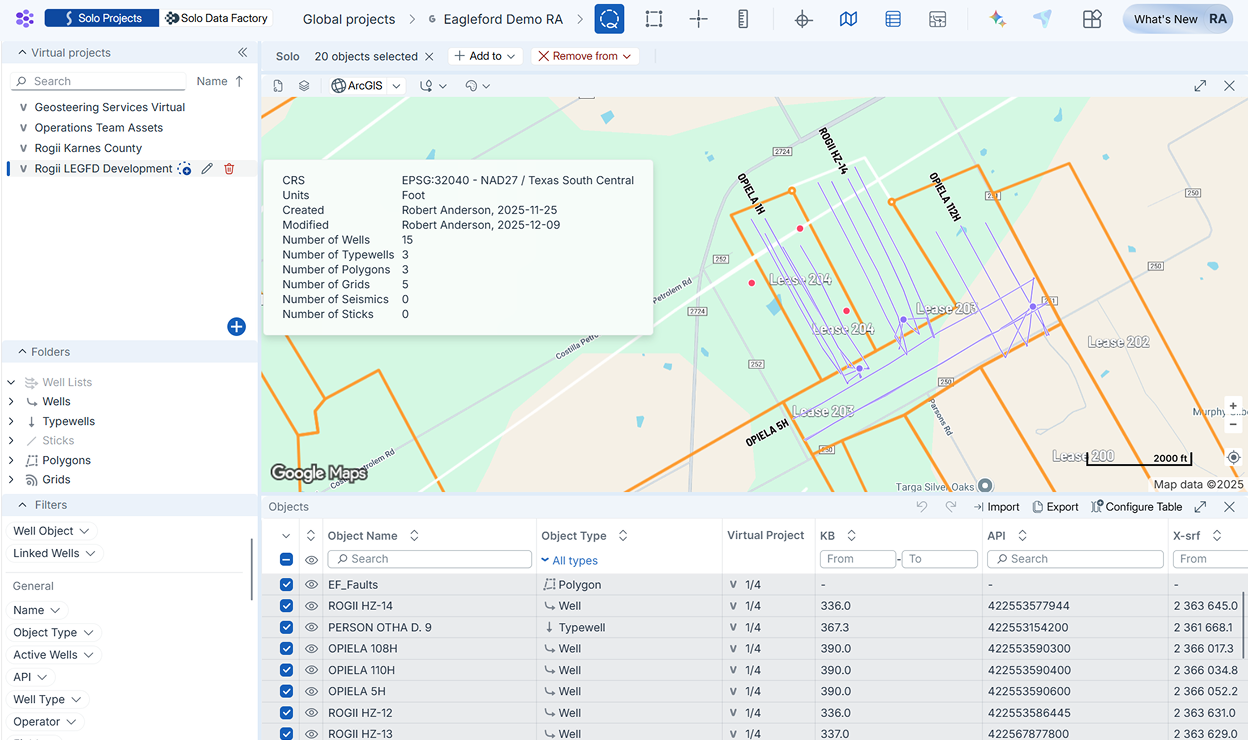This screenshot has height=740, width=1248.
Task: Open Configure Table settings
Action: coord(1136,507)
